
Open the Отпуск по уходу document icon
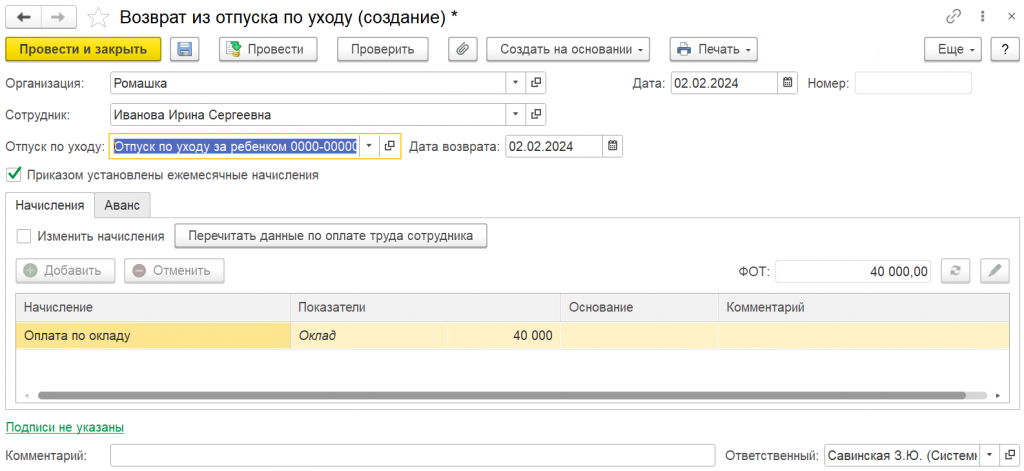(389, 146)
